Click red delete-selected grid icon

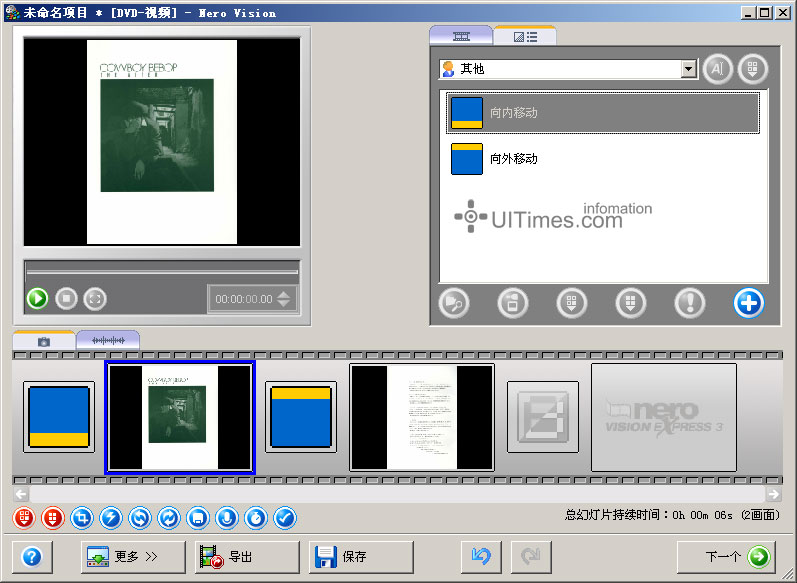[24, 518]
